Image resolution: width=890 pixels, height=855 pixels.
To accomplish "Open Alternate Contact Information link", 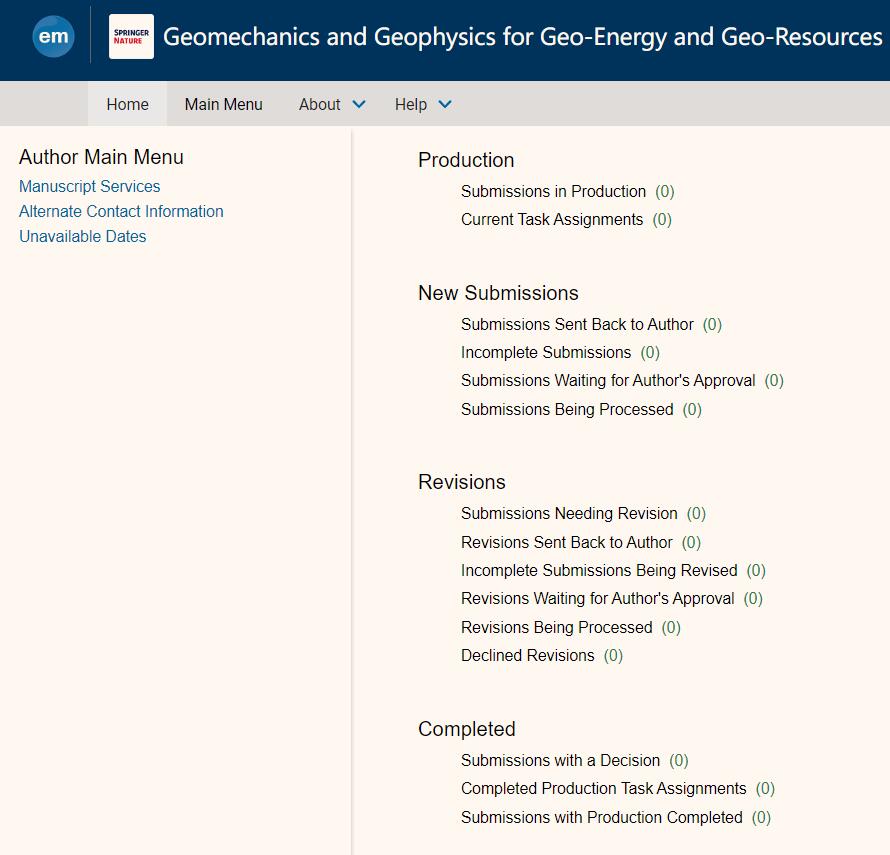I will (x=121, y=212).
